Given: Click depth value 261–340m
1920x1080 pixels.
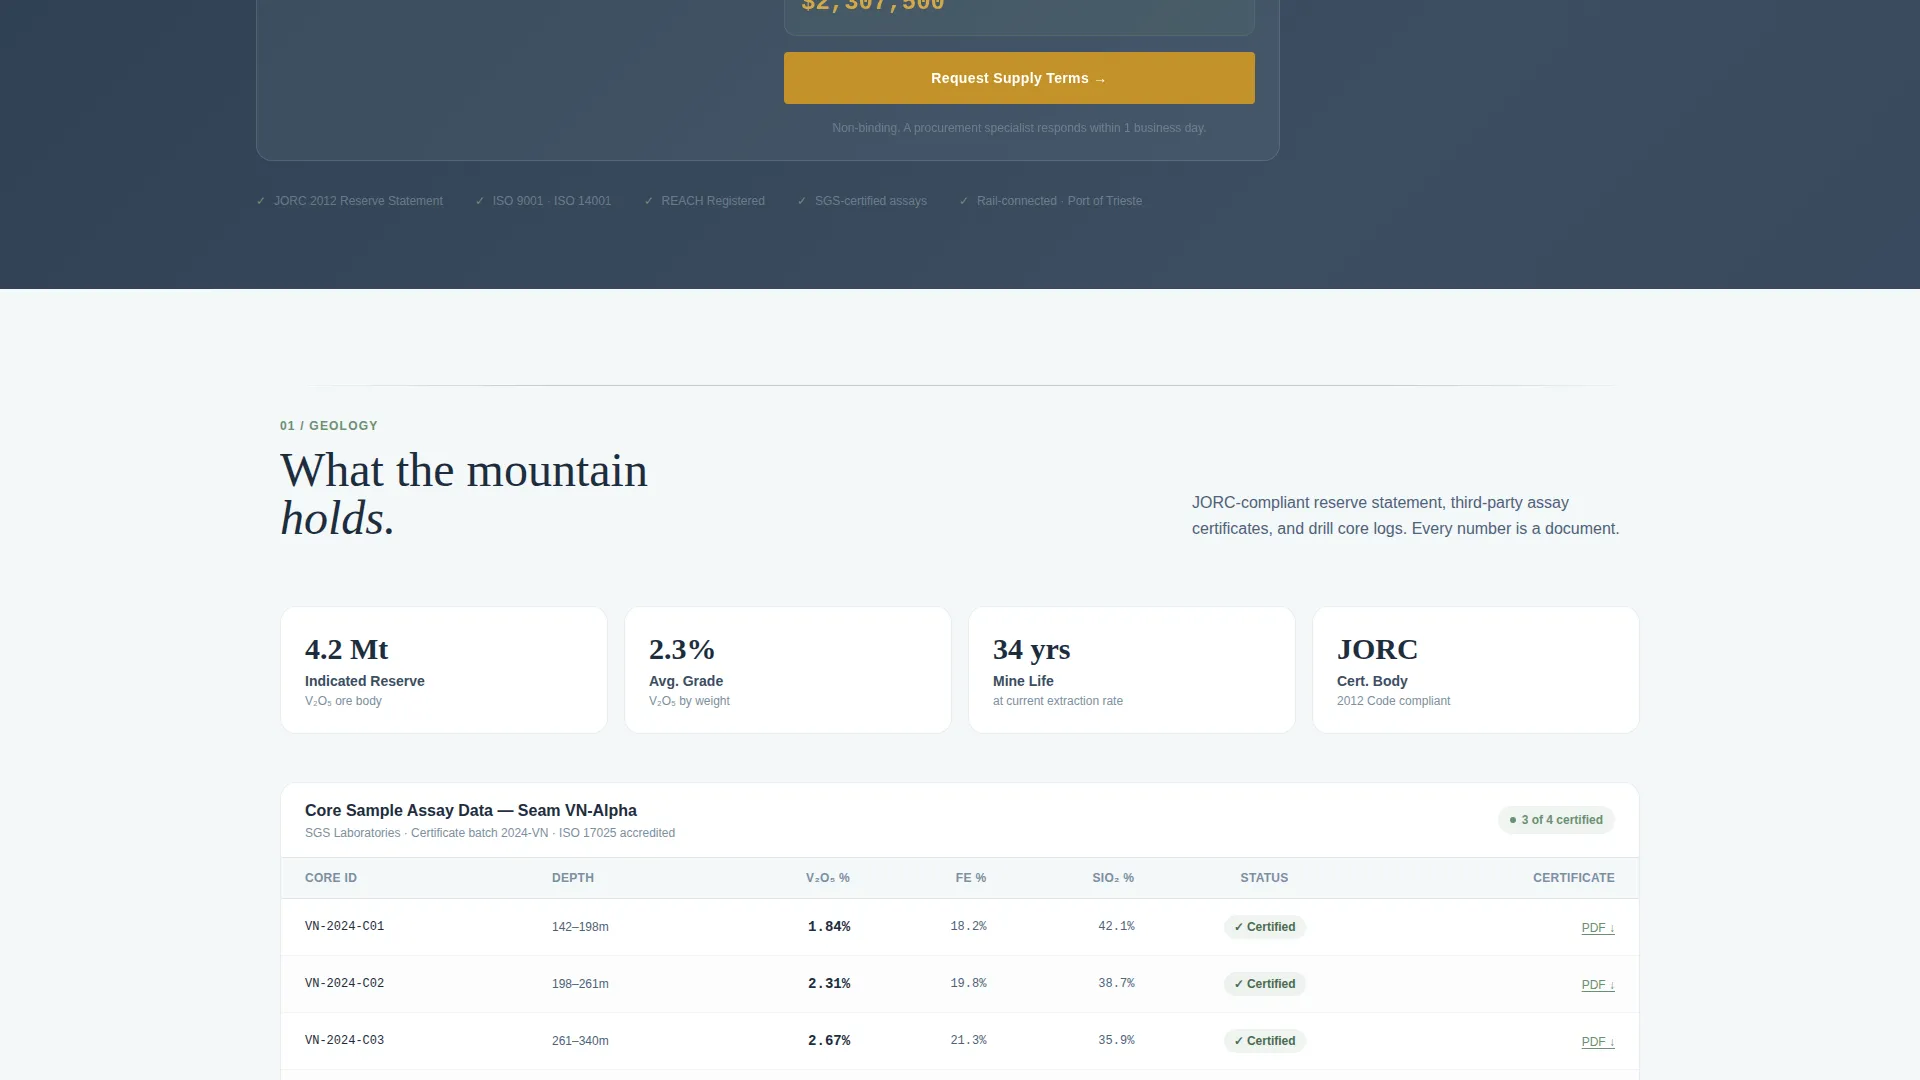Looking at the screenshot, I should (580, 1041).
